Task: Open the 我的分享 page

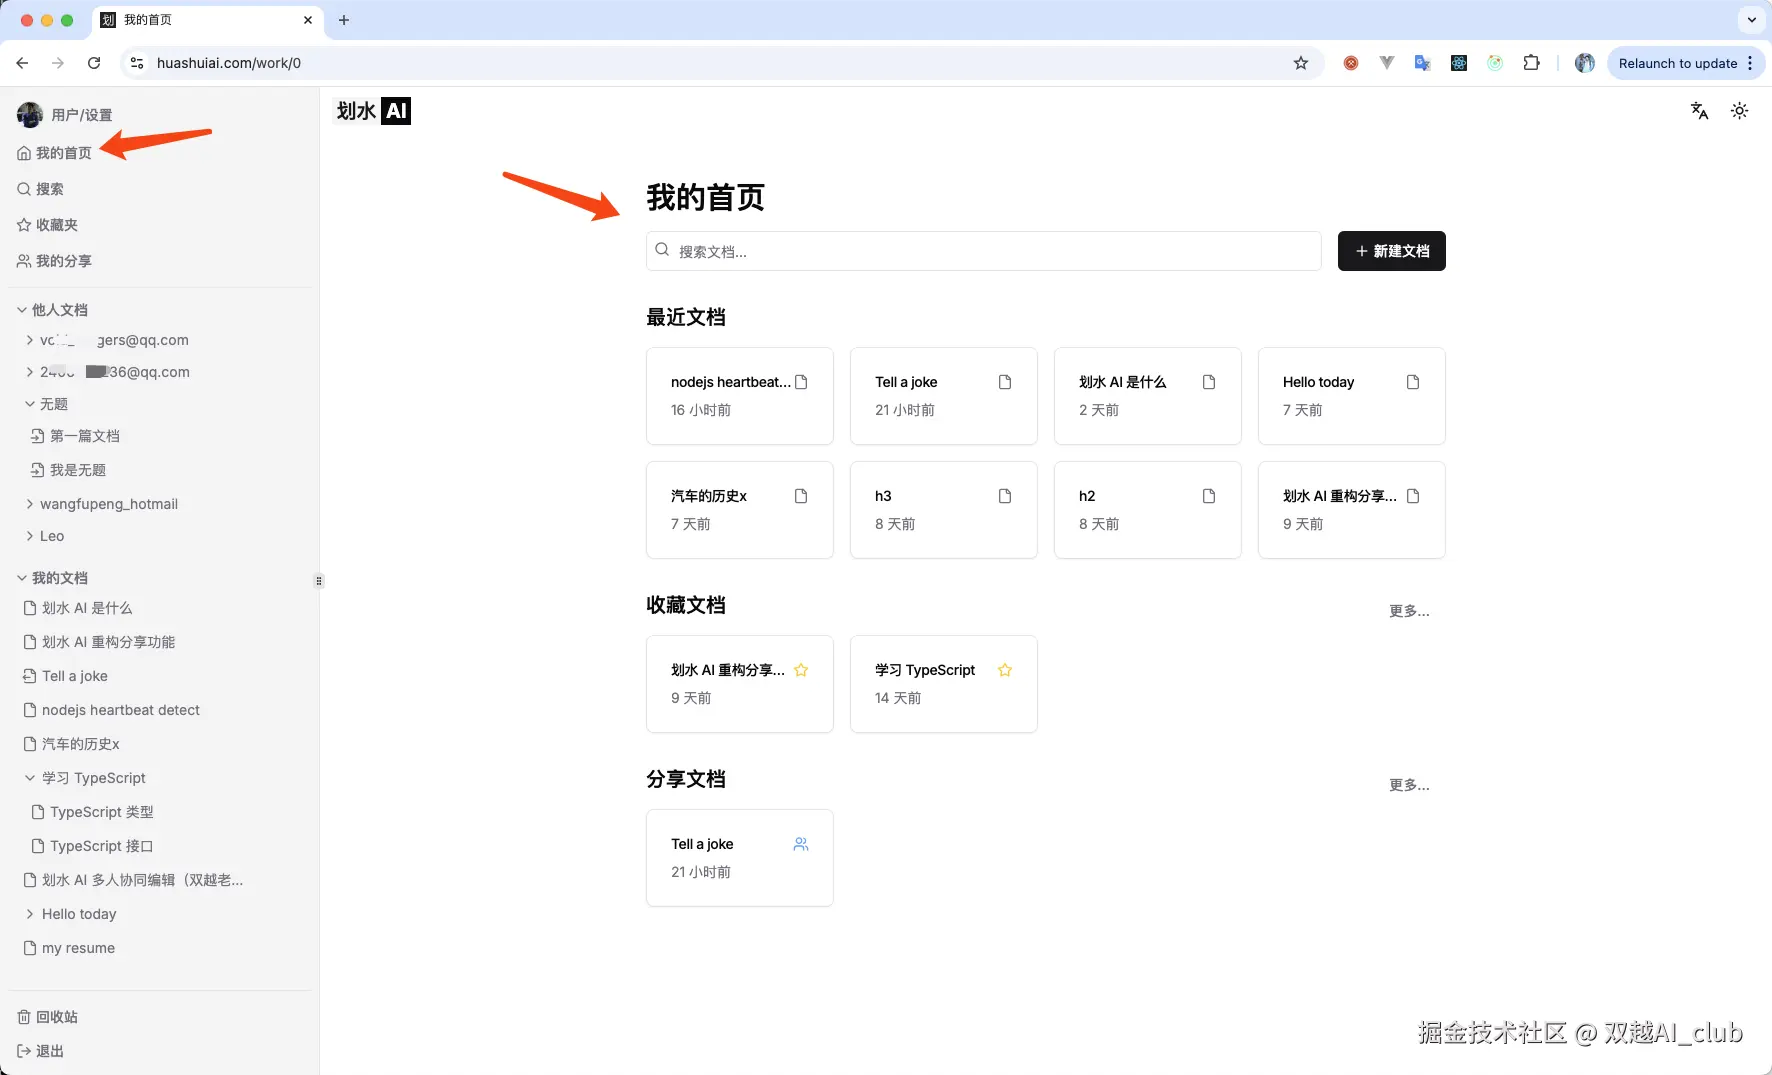Action: 64,260
